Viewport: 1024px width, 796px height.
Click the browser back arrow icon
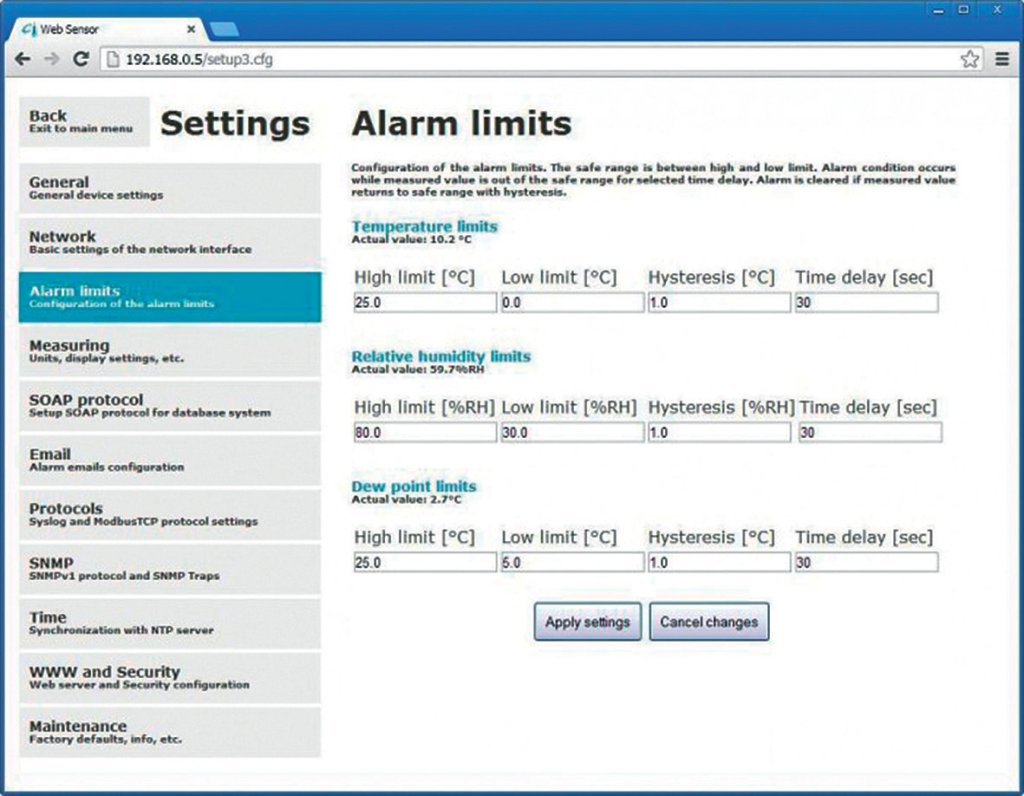23,59
